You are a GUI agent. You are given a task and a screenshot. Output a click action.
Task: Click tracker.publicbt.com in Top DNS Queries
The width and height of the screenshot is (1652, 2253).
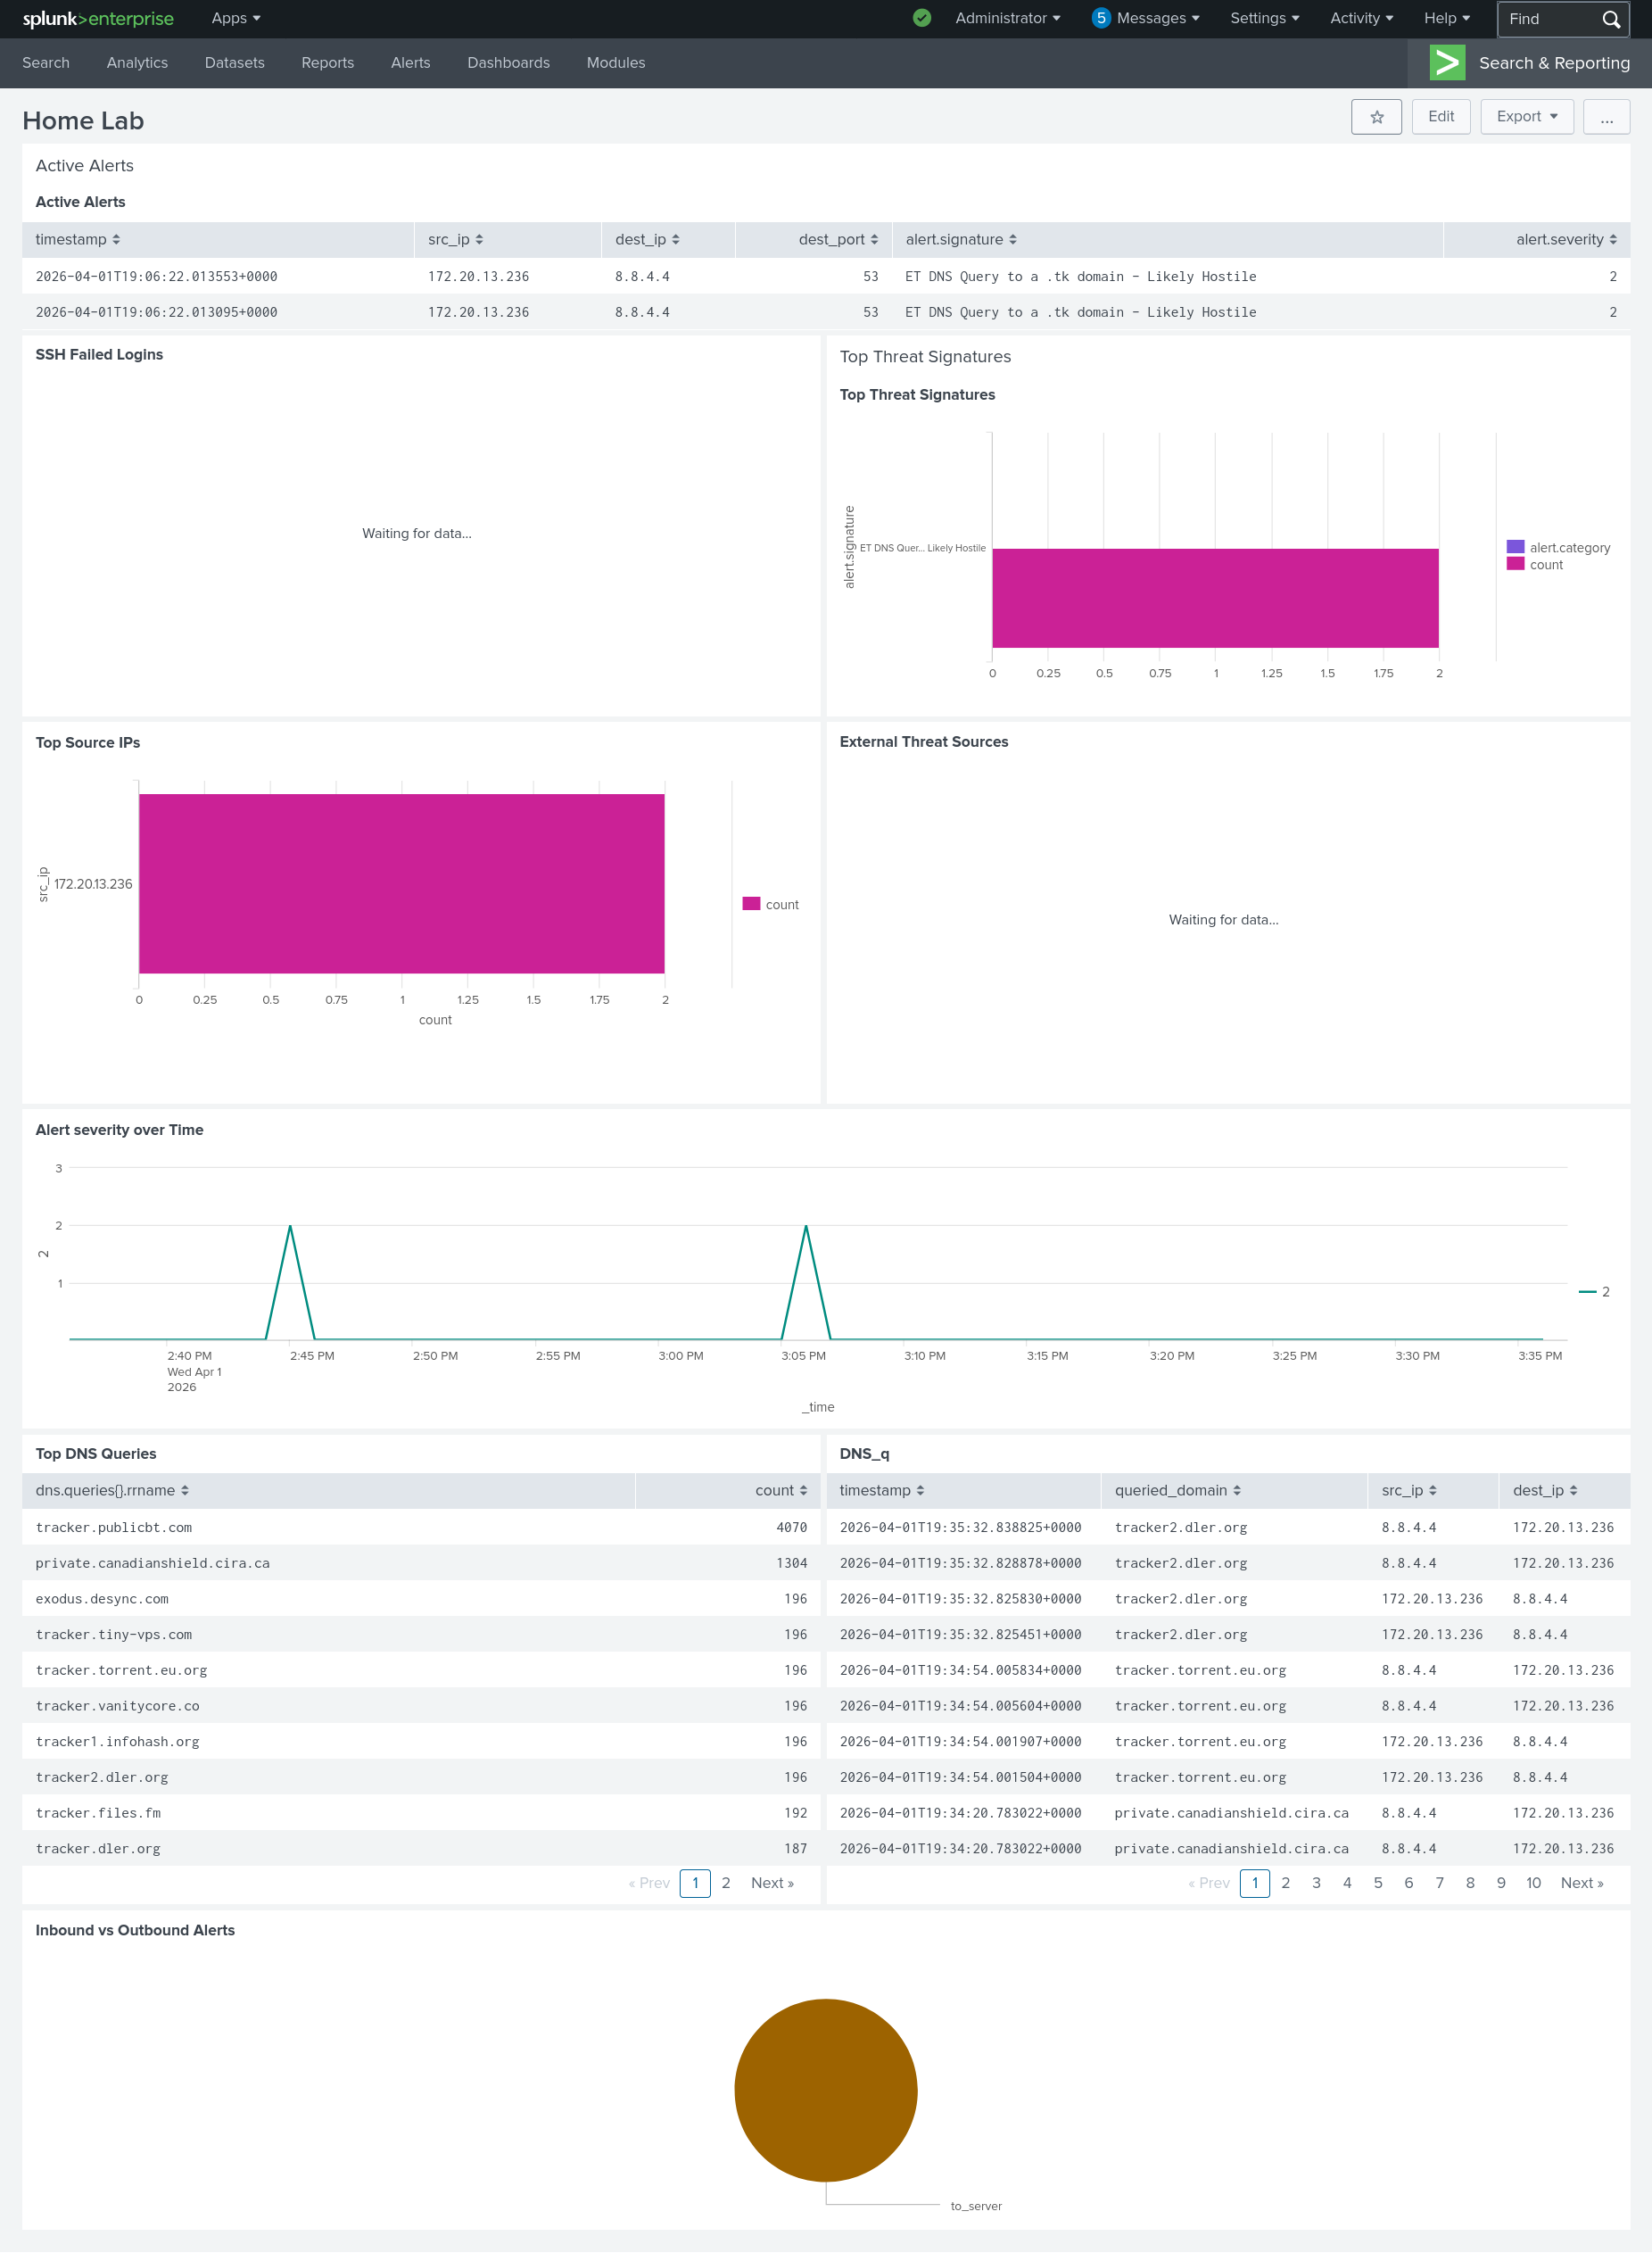[113, 1528]
